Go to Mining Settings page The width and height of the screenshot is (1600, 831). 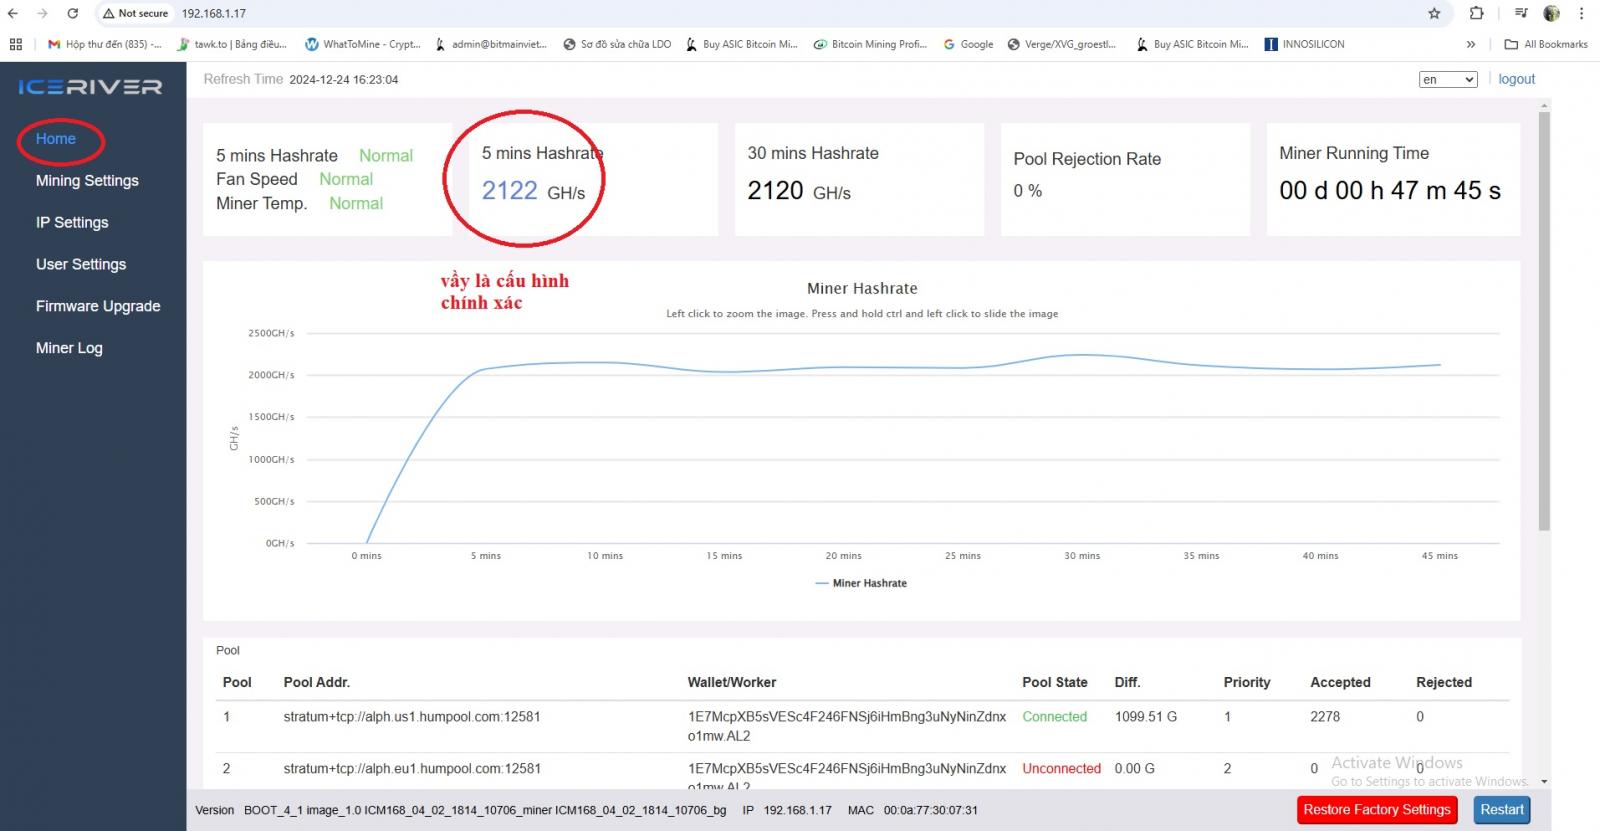(x=87, y=181)
